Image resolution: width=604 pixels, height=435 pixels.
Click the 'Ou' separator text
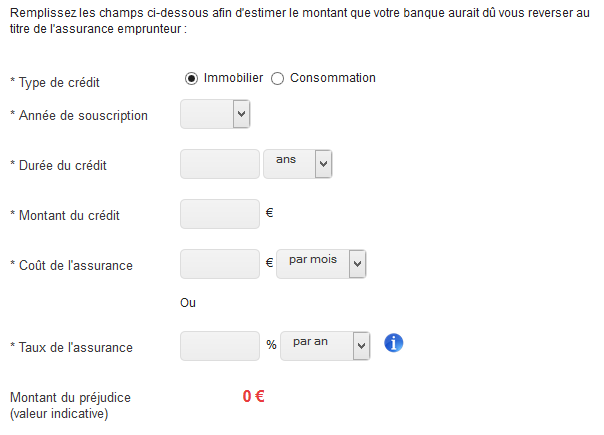coord(188,303)
